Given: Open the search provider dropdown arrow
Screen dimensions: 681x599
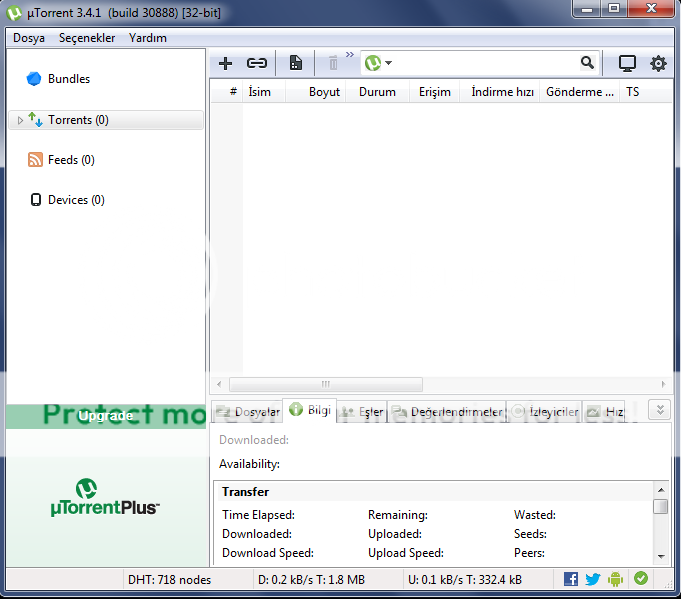Looking at the screenshot, I should [x=389, y=63].
